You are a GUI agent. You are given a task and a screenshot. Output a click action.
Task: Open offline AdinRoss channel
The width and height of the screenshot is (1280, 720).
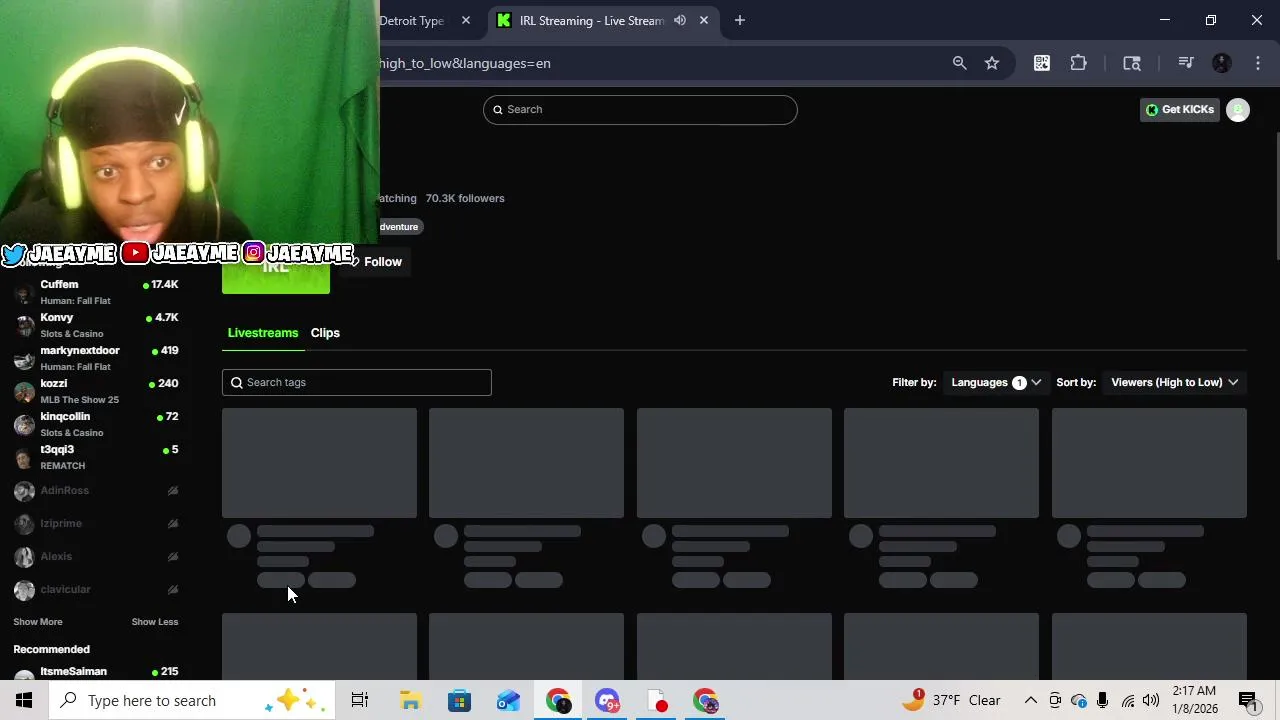coord(96,490)
